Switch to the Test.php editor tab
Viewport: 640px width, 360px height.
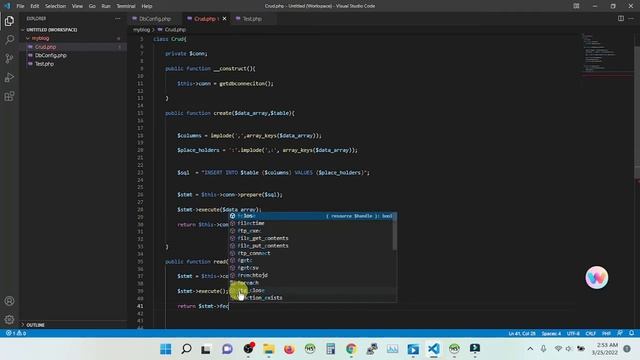tap(252, 19)
